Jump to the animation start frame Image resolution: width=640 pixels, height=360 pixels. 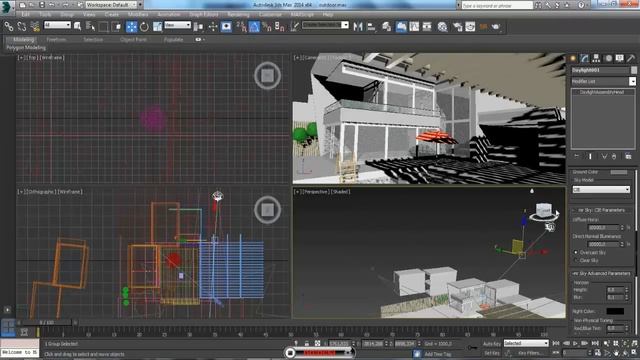click(556, 344)
